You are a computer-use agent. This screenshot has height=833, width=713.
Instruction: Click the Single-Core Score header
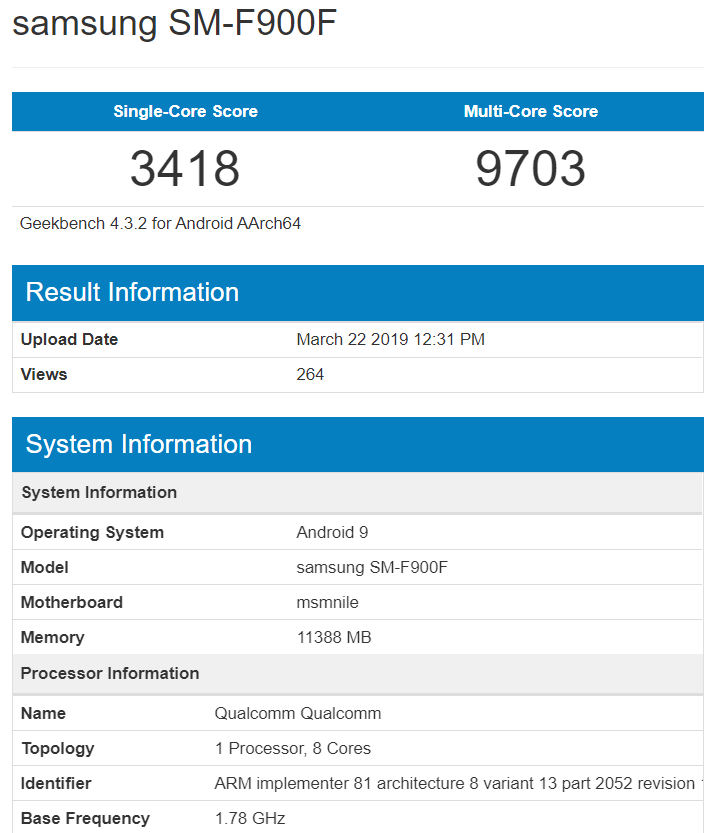185,111
